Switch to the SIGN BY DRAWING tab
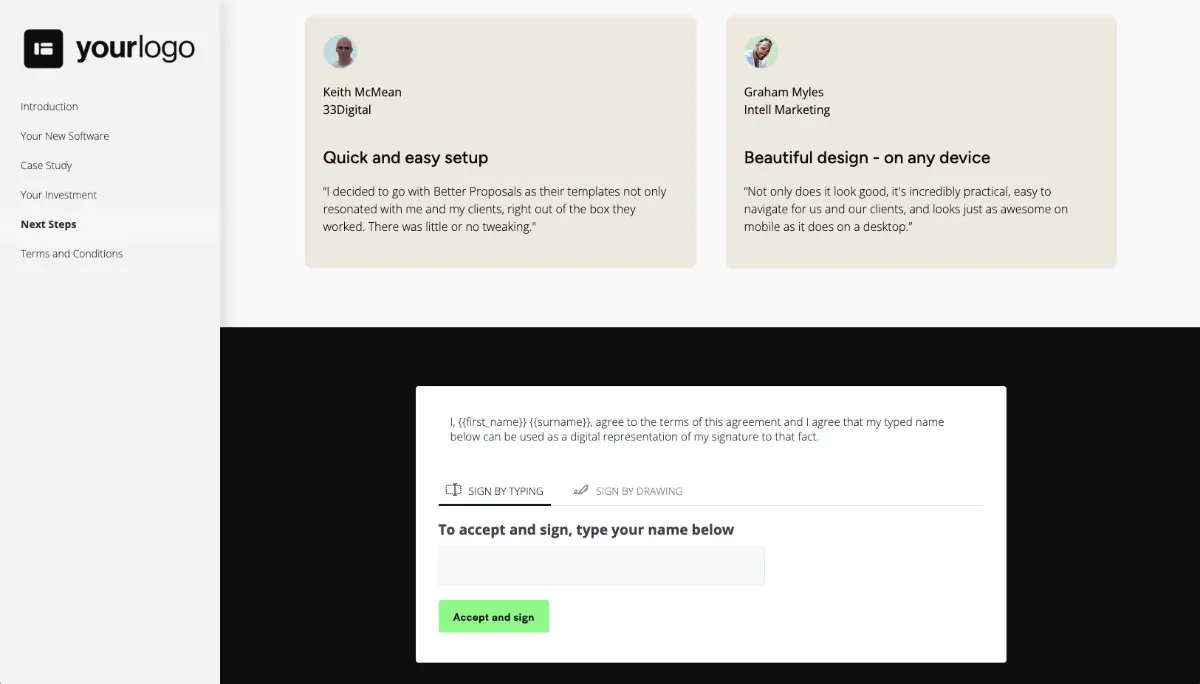The height and width of the screenshot is (684, 1200). tap(638, 491)
